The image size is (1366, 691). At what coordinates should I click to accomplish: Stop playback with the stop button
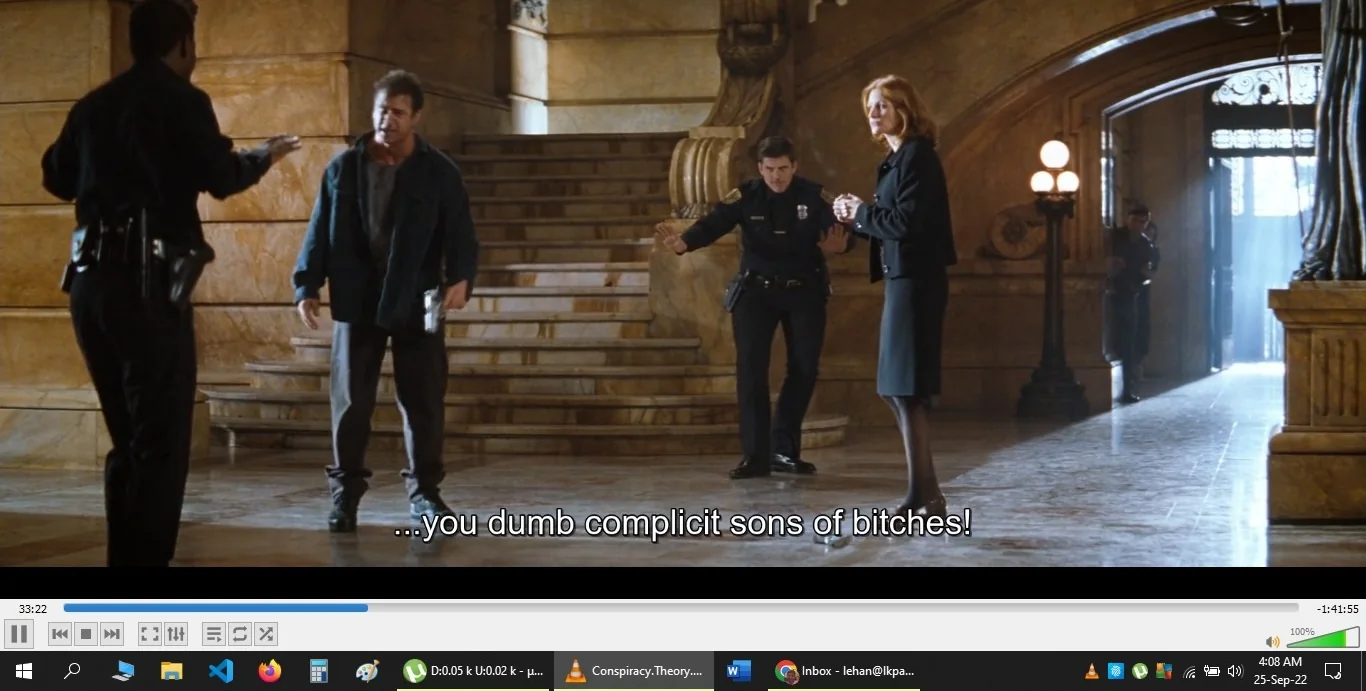tap(86, 634)
